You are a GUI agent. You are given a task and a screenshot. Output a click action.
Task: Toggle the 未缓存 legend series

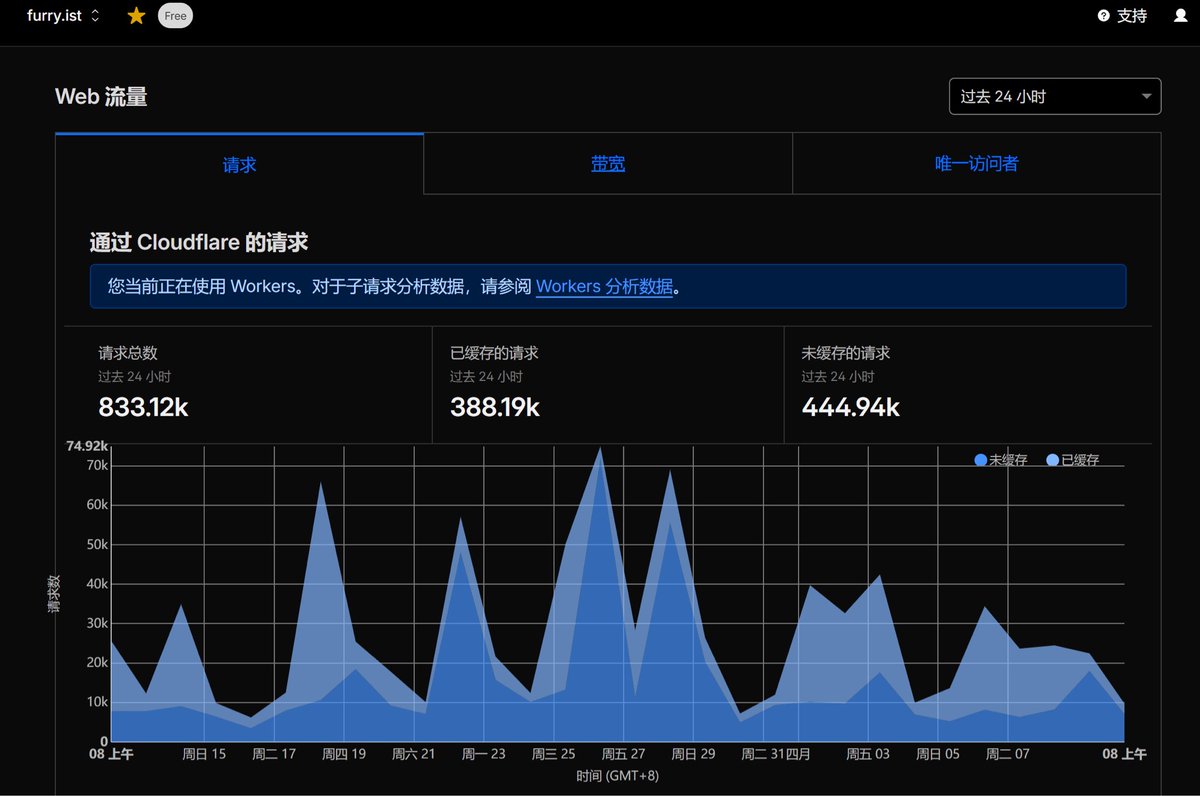(x=1001, y=460)
